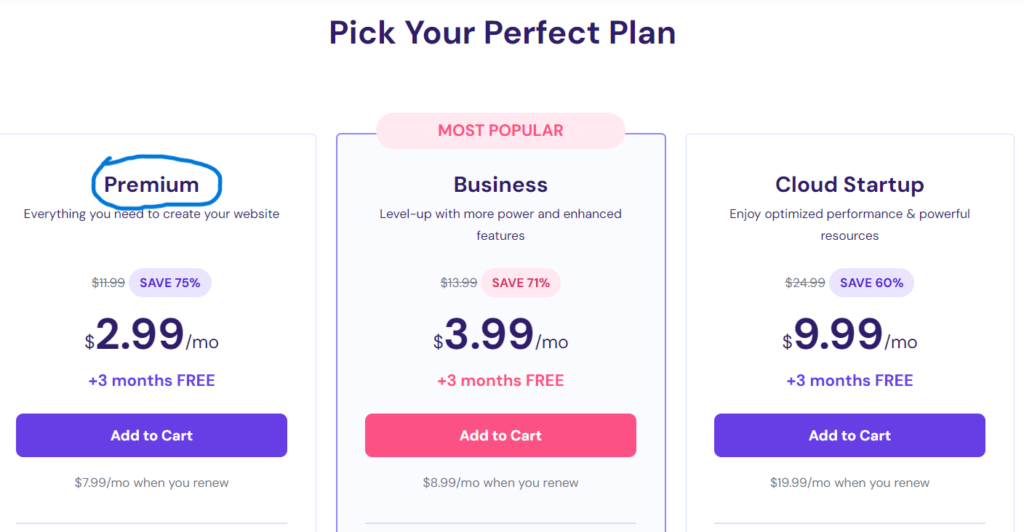
Task: Add the Business plan to cart
Action: pyautogui.click(x=500, y=435)
